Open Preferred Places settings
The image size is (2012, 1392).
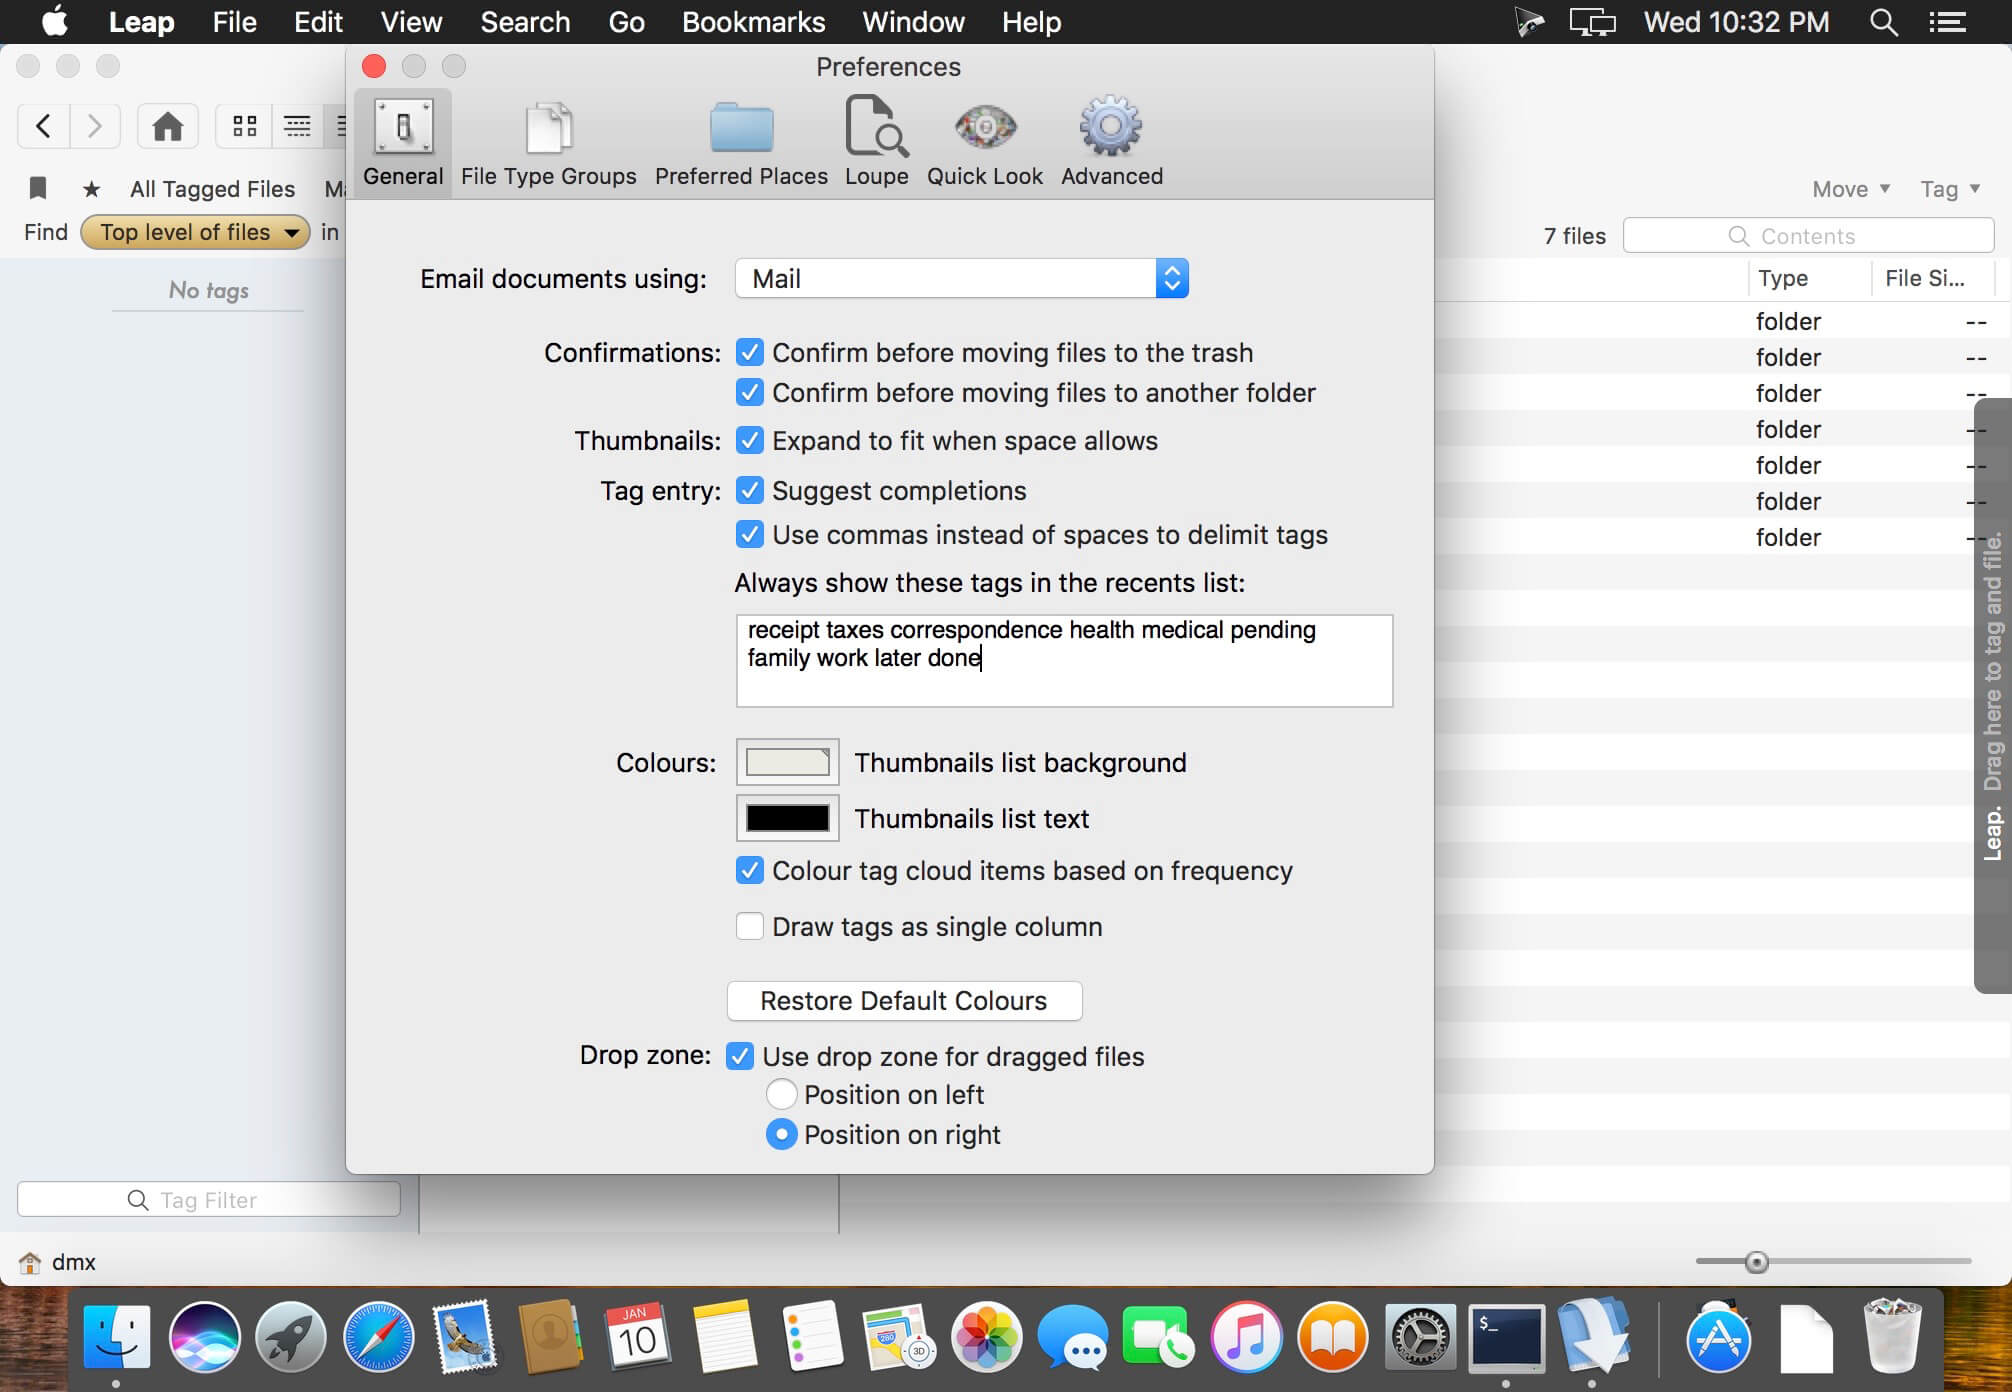[x=740, y=142]
